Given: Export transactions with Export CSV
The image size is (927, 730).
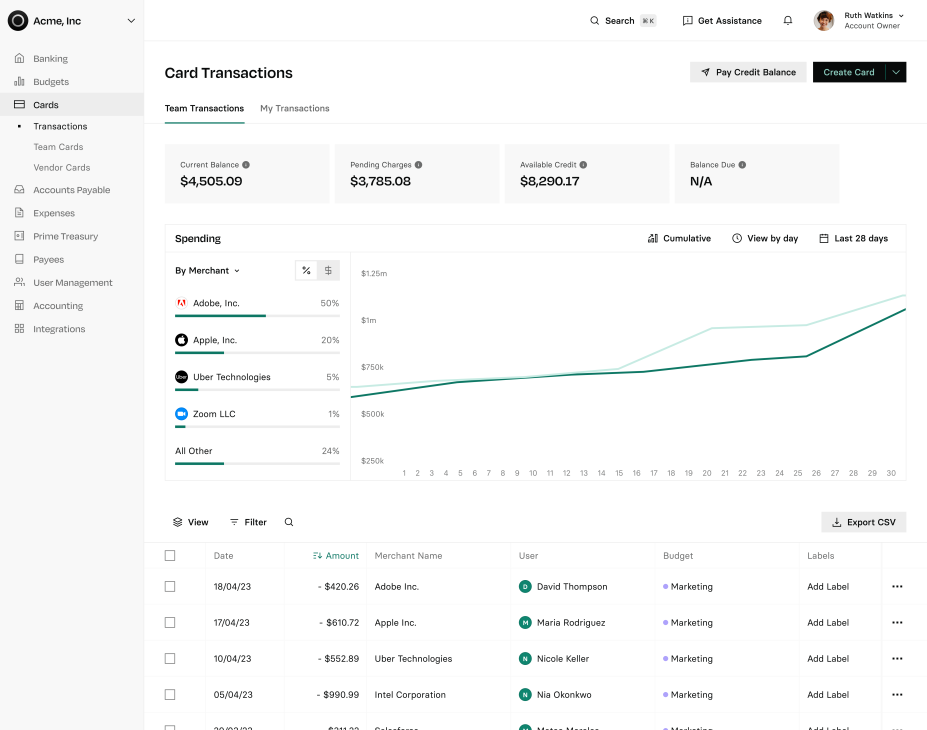Looking at the screenshot, I should click(863, 522).
